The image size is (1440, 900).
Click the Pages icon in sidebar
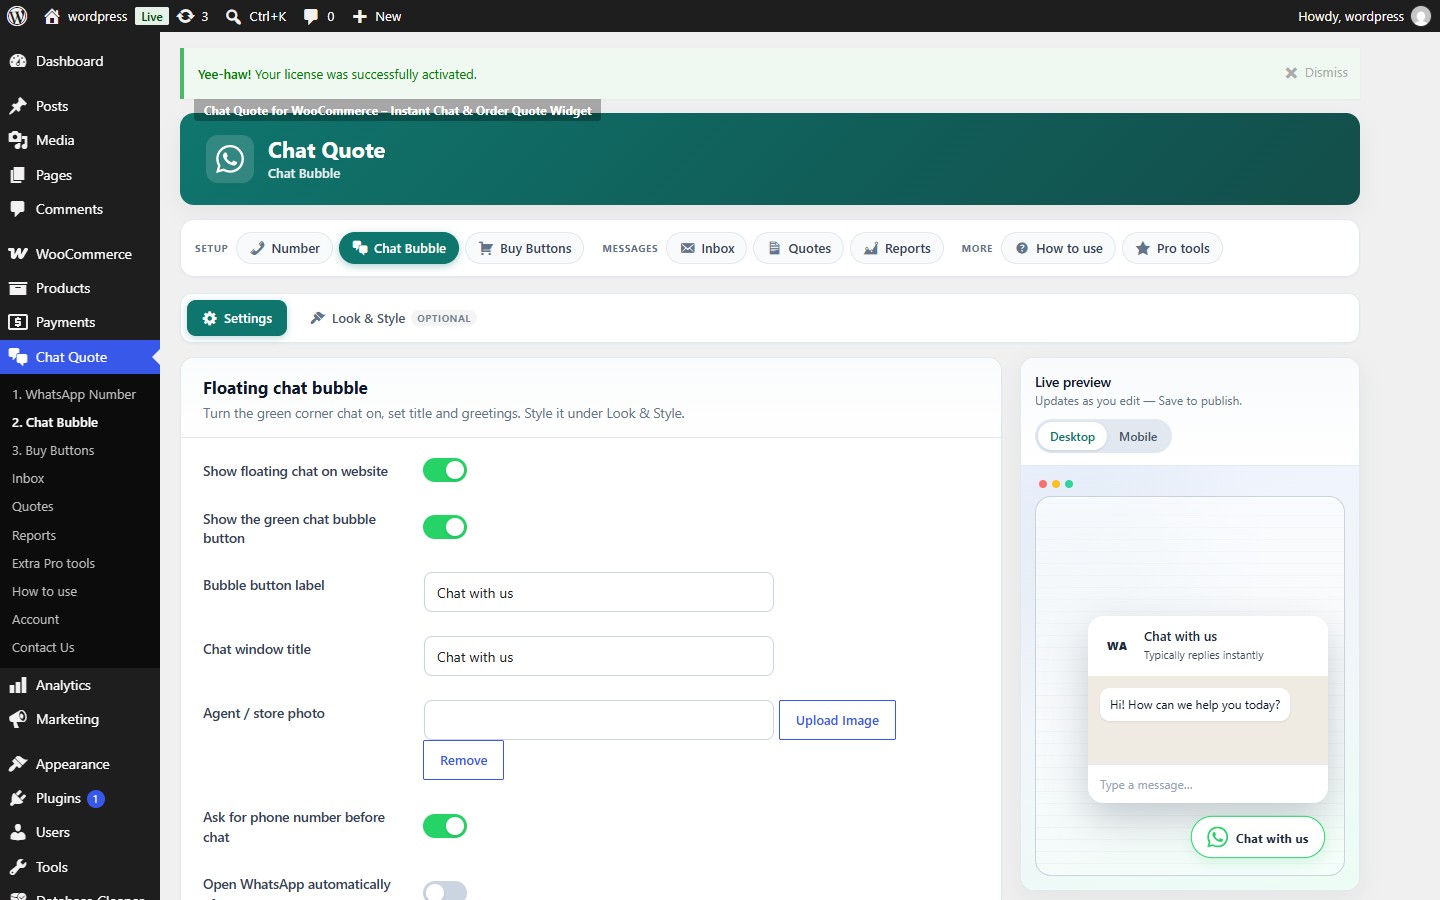[18, 175]
